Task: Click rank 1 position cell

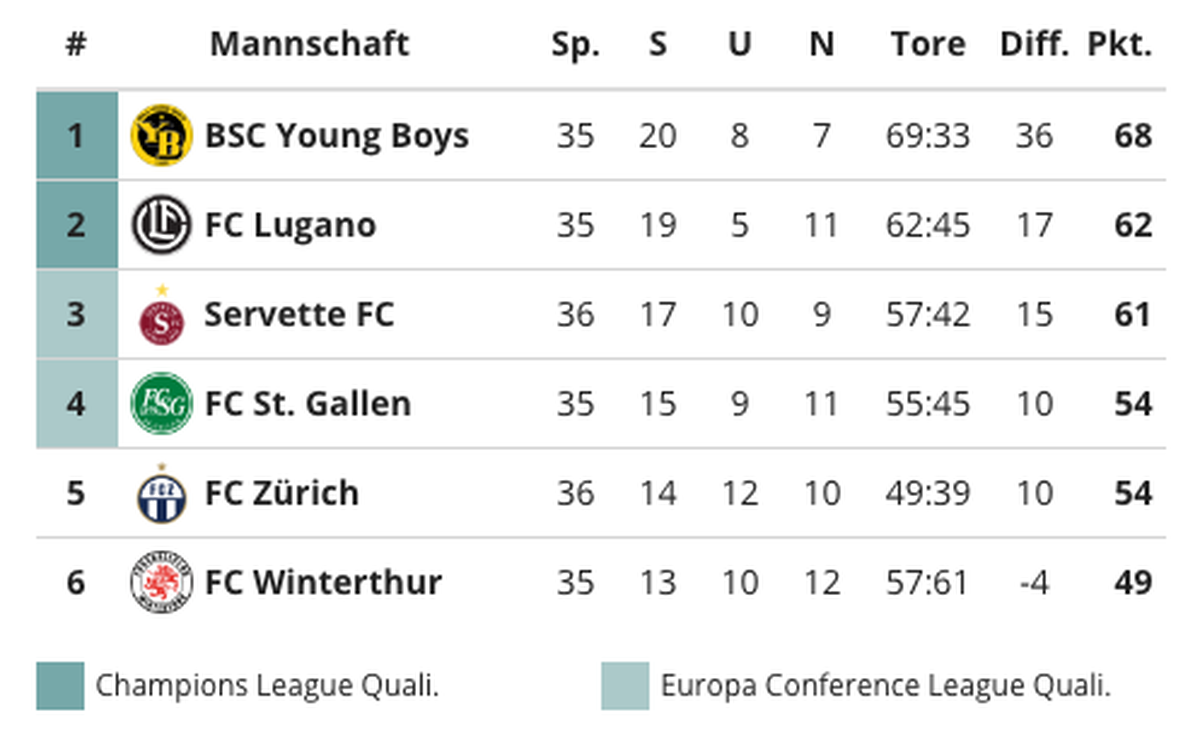Action: pyautogui.click(x=77, y=135)
